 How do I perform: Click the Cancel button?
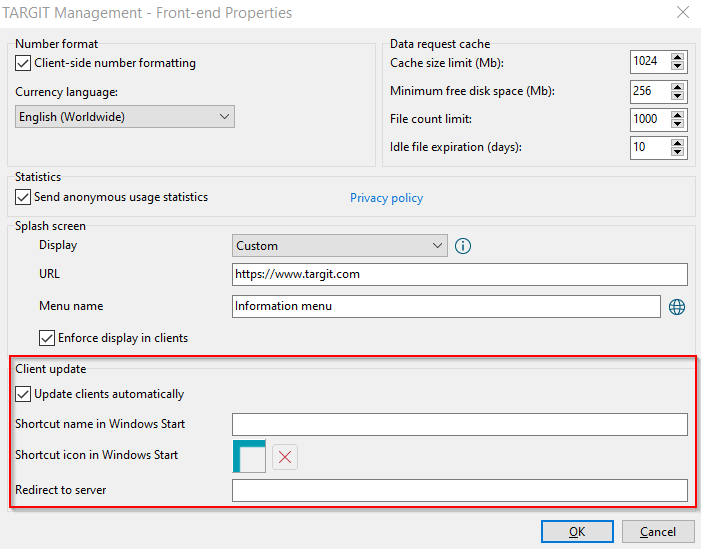tap(658, 532)
